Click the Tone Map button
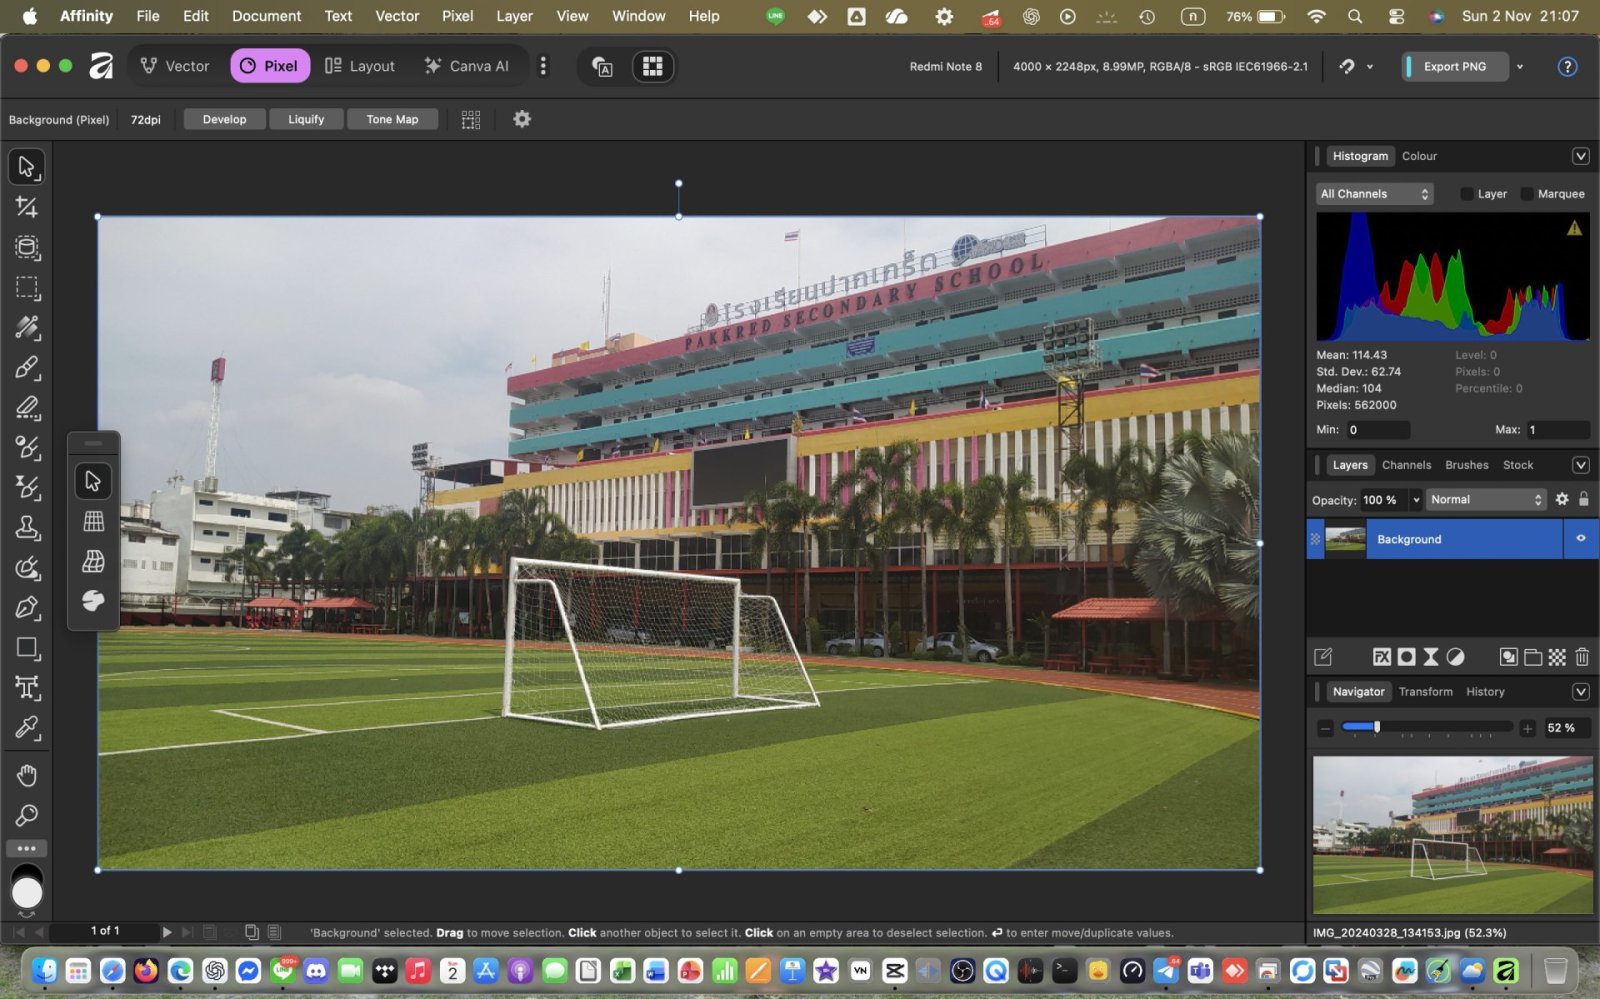The height and width of the screenshot is (999, 1600). pos(392,119)
